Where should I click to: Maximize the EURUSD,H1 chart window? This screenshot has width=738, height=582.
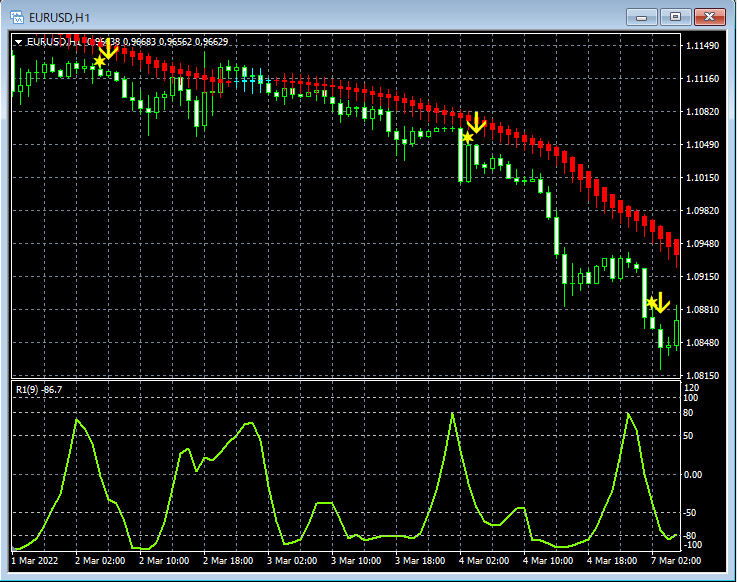[x=675, y=17]
